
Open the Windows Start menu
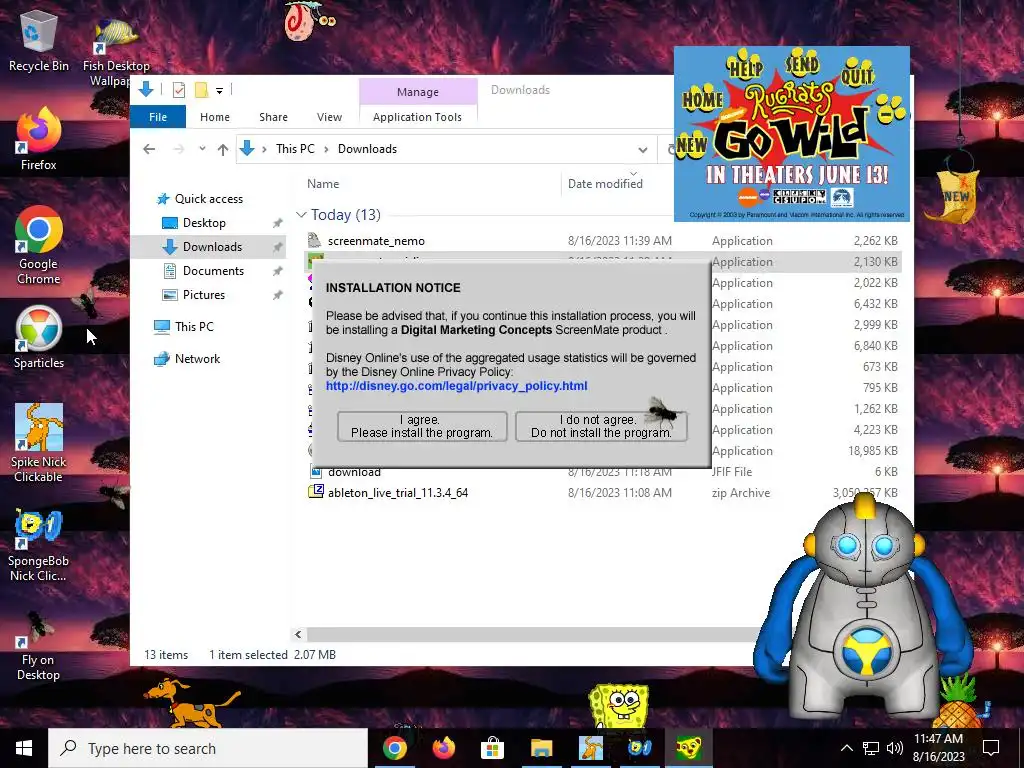[x=24, y=748]
